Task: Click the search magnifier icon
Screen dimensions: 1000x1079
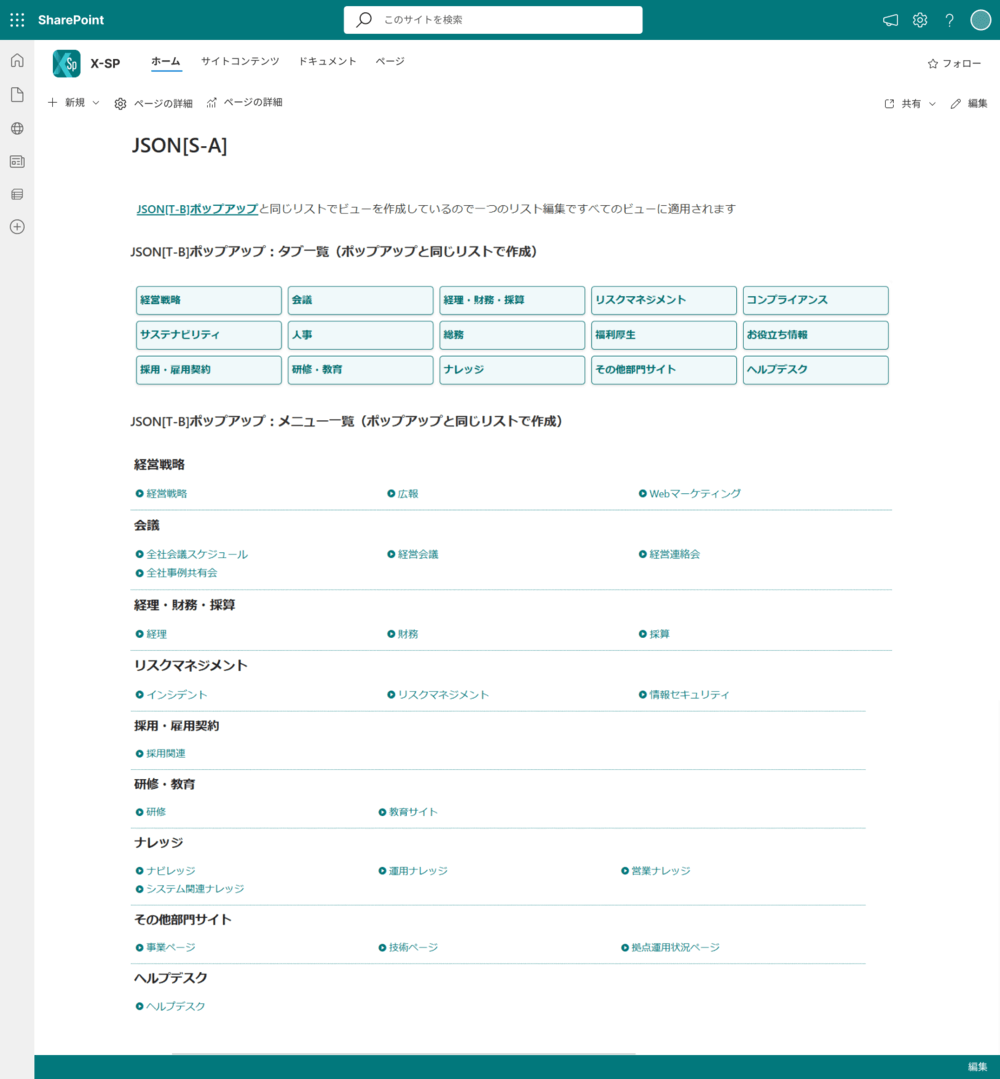Action: click(364, 19)
